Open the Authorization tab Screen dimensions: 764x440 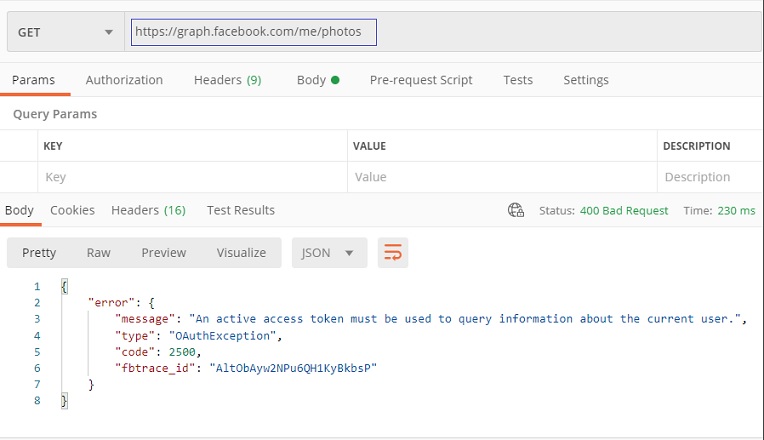click(124, 80)
